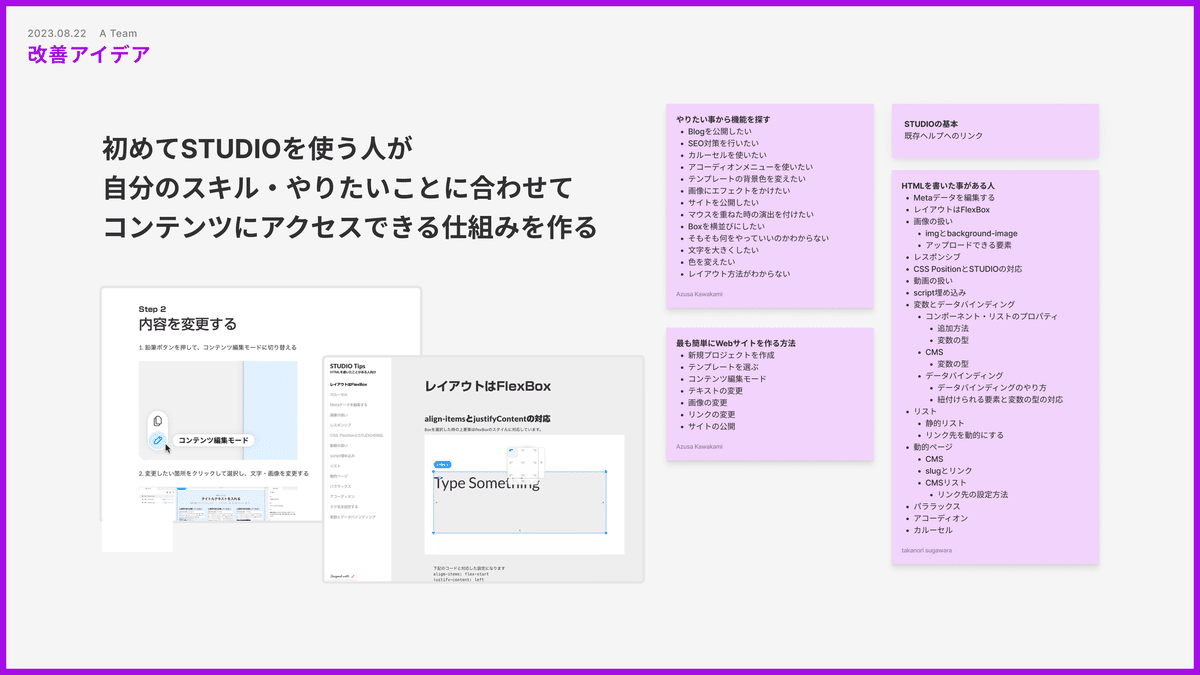Viewport: 1200px width, 675px height.
Task: Click the 'A Team' label
Action: pos(118,33)
